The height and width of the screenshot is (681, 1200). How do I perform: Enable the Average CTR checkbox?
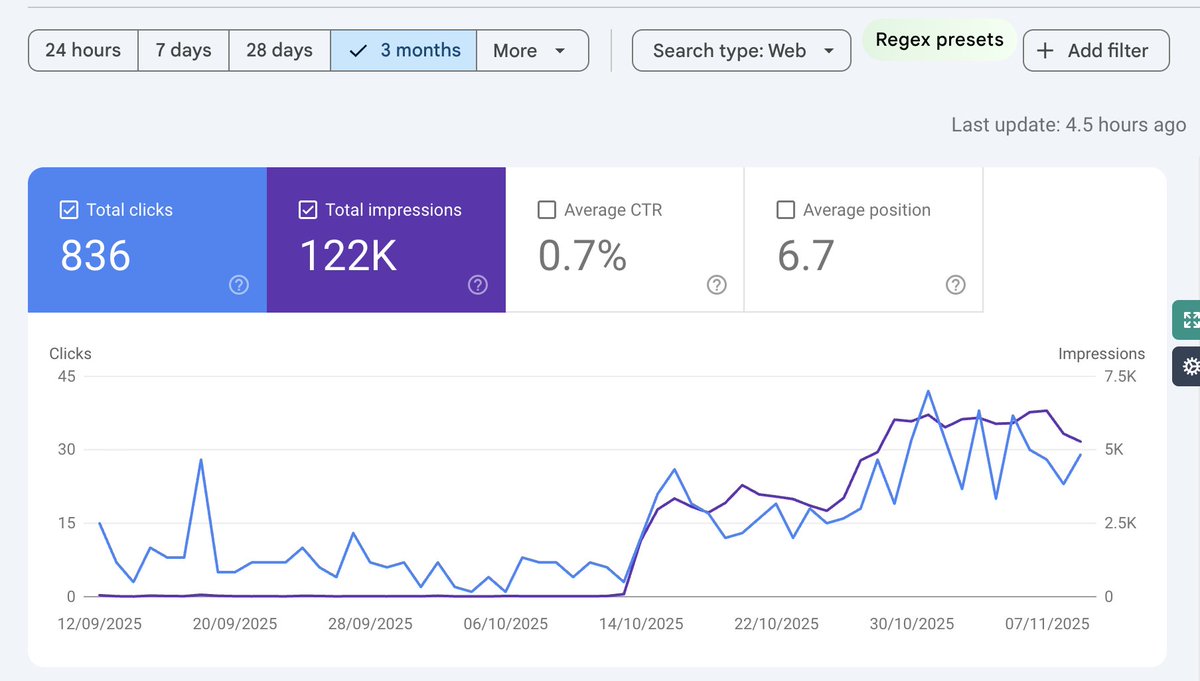tap(547, 210)
